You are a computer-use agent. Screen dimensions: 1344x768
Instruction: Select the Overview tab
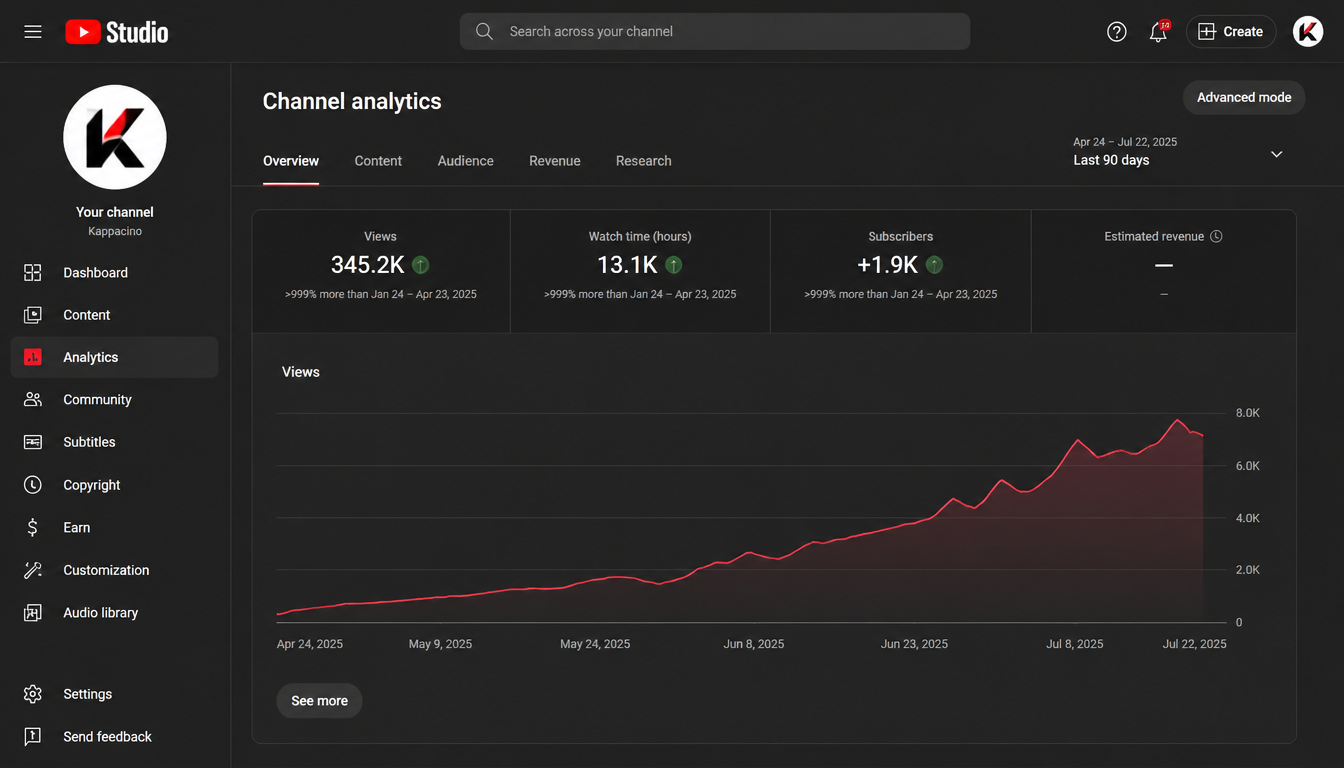pos(291,161)
